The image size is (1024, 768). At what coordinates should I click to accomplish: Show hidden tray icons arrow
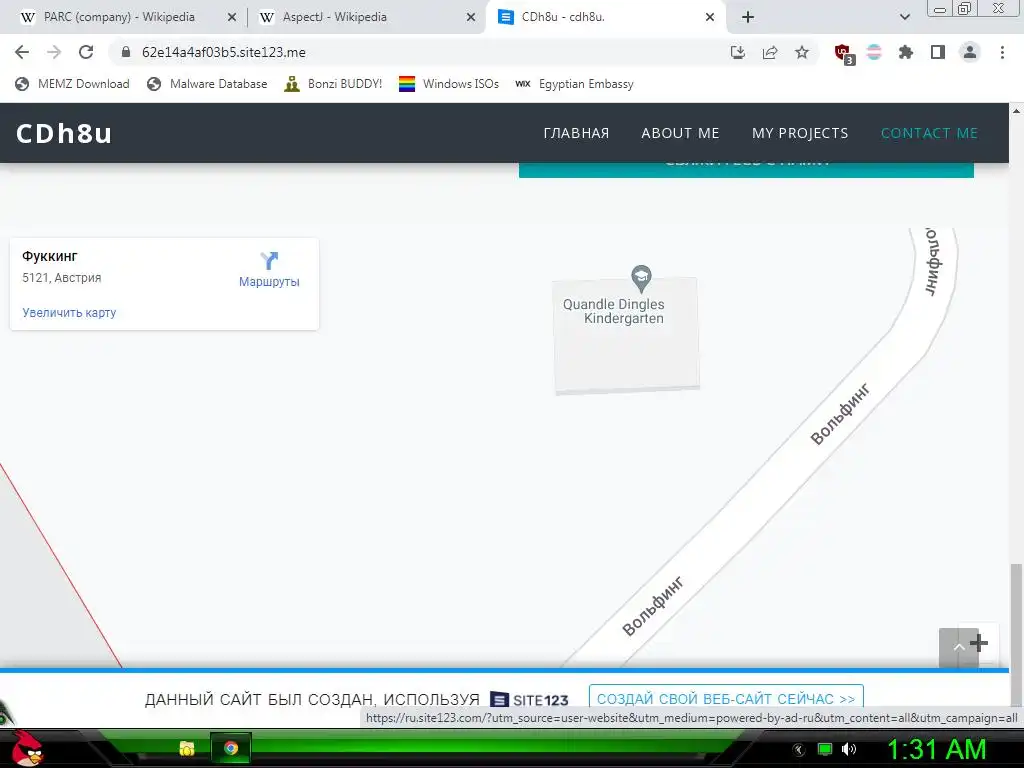799,750
